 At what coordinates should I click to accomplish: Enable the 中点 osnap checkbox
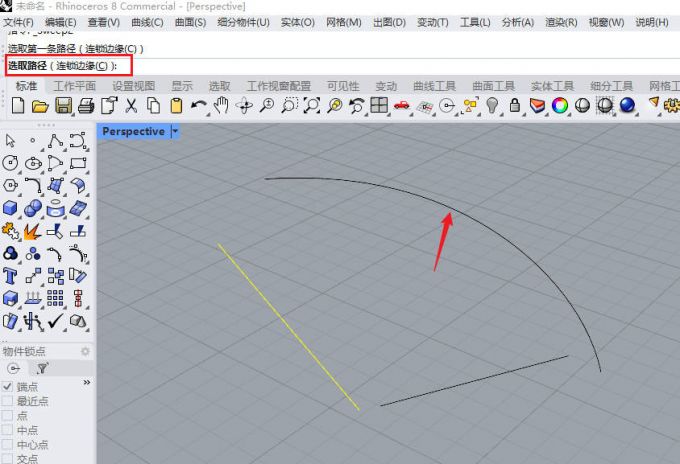(7, 430)
